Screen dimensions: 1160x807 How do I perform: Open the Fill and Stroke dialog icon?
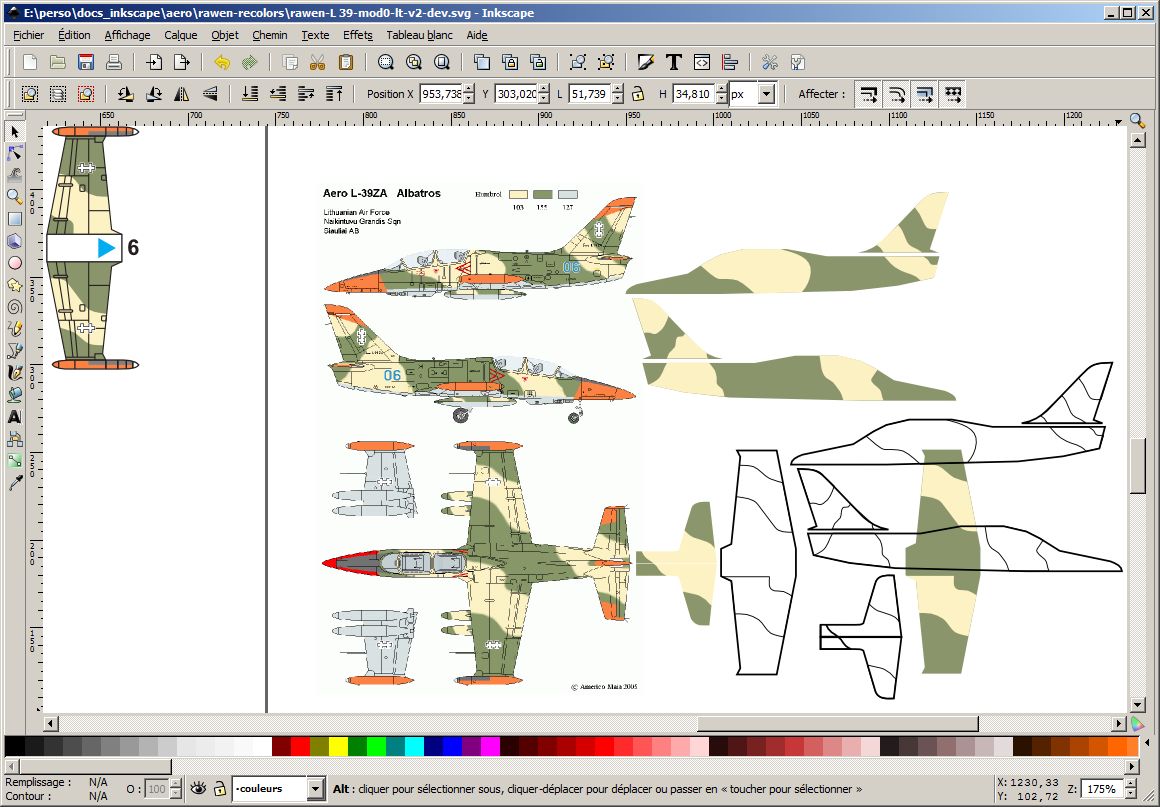coord(645,62)
